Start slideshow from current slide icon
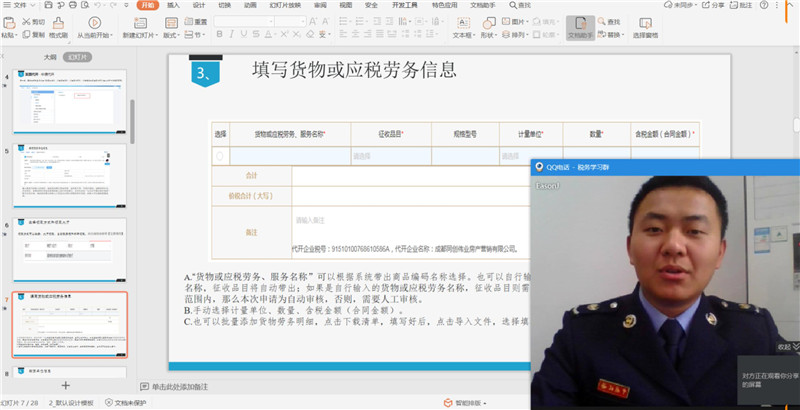 94,22
